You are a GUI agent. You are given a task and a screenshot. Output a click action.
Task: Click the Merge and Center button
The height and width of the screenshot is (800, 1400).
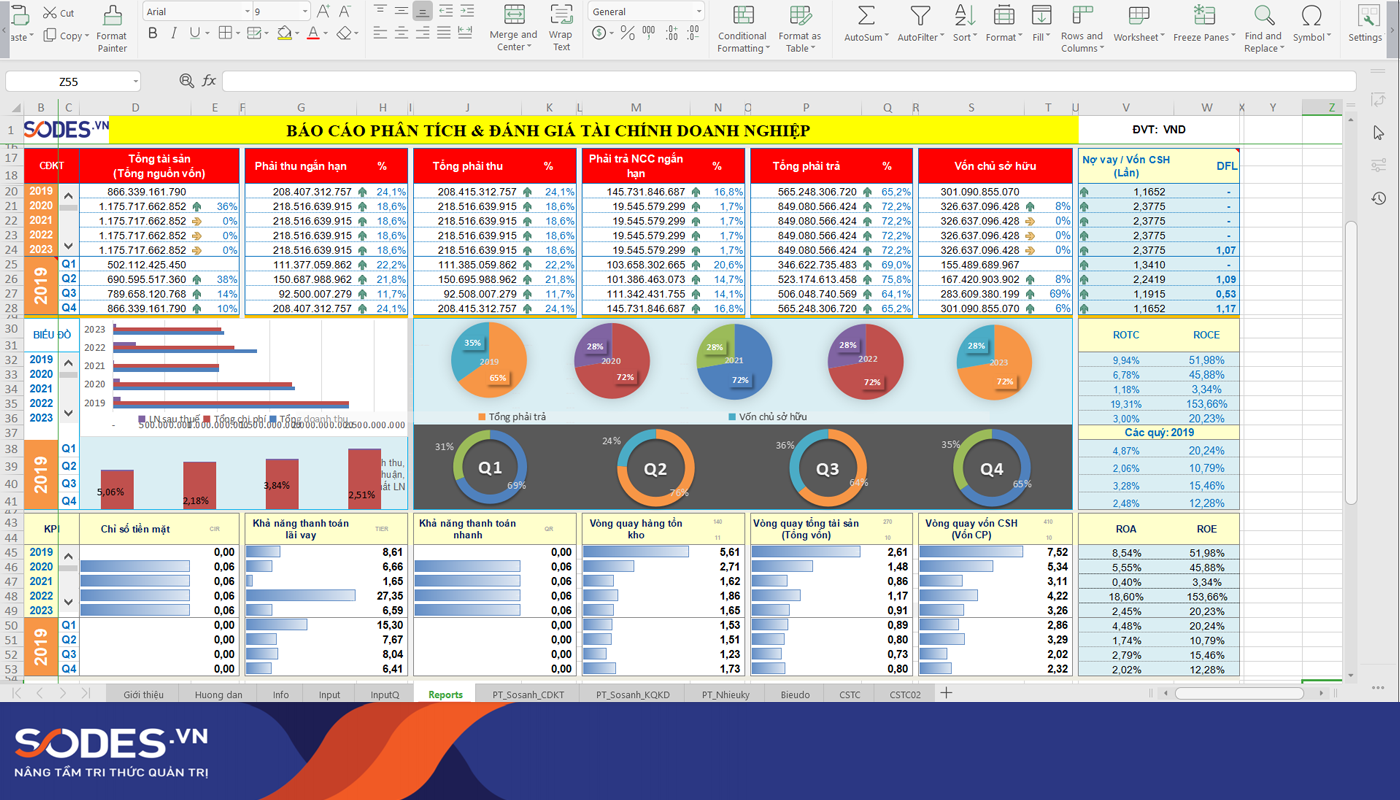pyautogui.click(x=513, y=26)
